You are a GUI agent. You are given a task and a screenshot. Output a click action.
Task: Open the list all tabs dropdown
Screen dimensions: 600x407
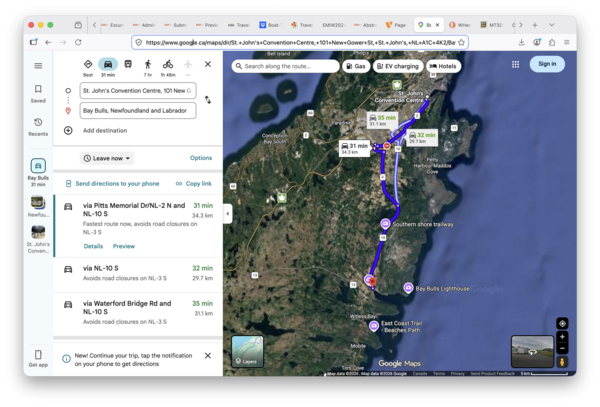551,25
